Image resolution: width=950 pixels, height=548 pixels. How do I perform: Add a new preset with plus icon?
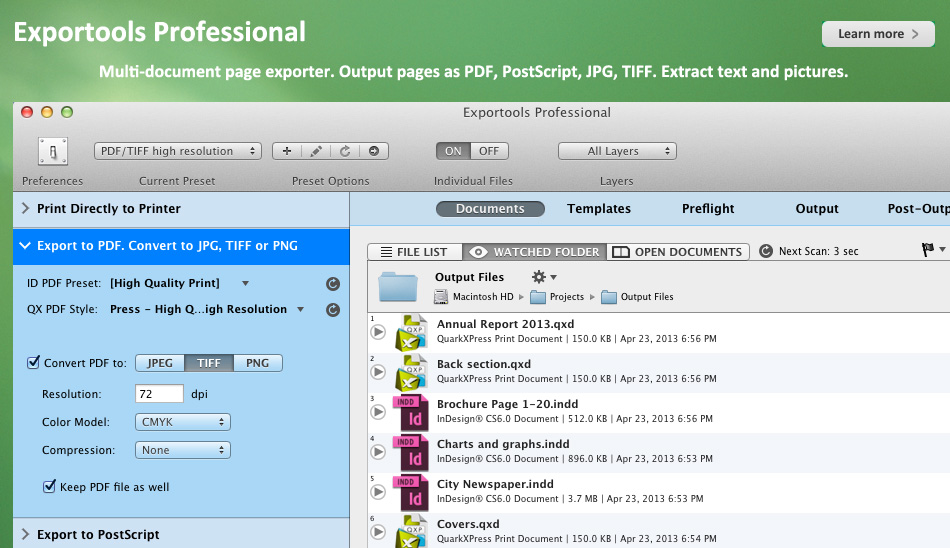point(287,151)
